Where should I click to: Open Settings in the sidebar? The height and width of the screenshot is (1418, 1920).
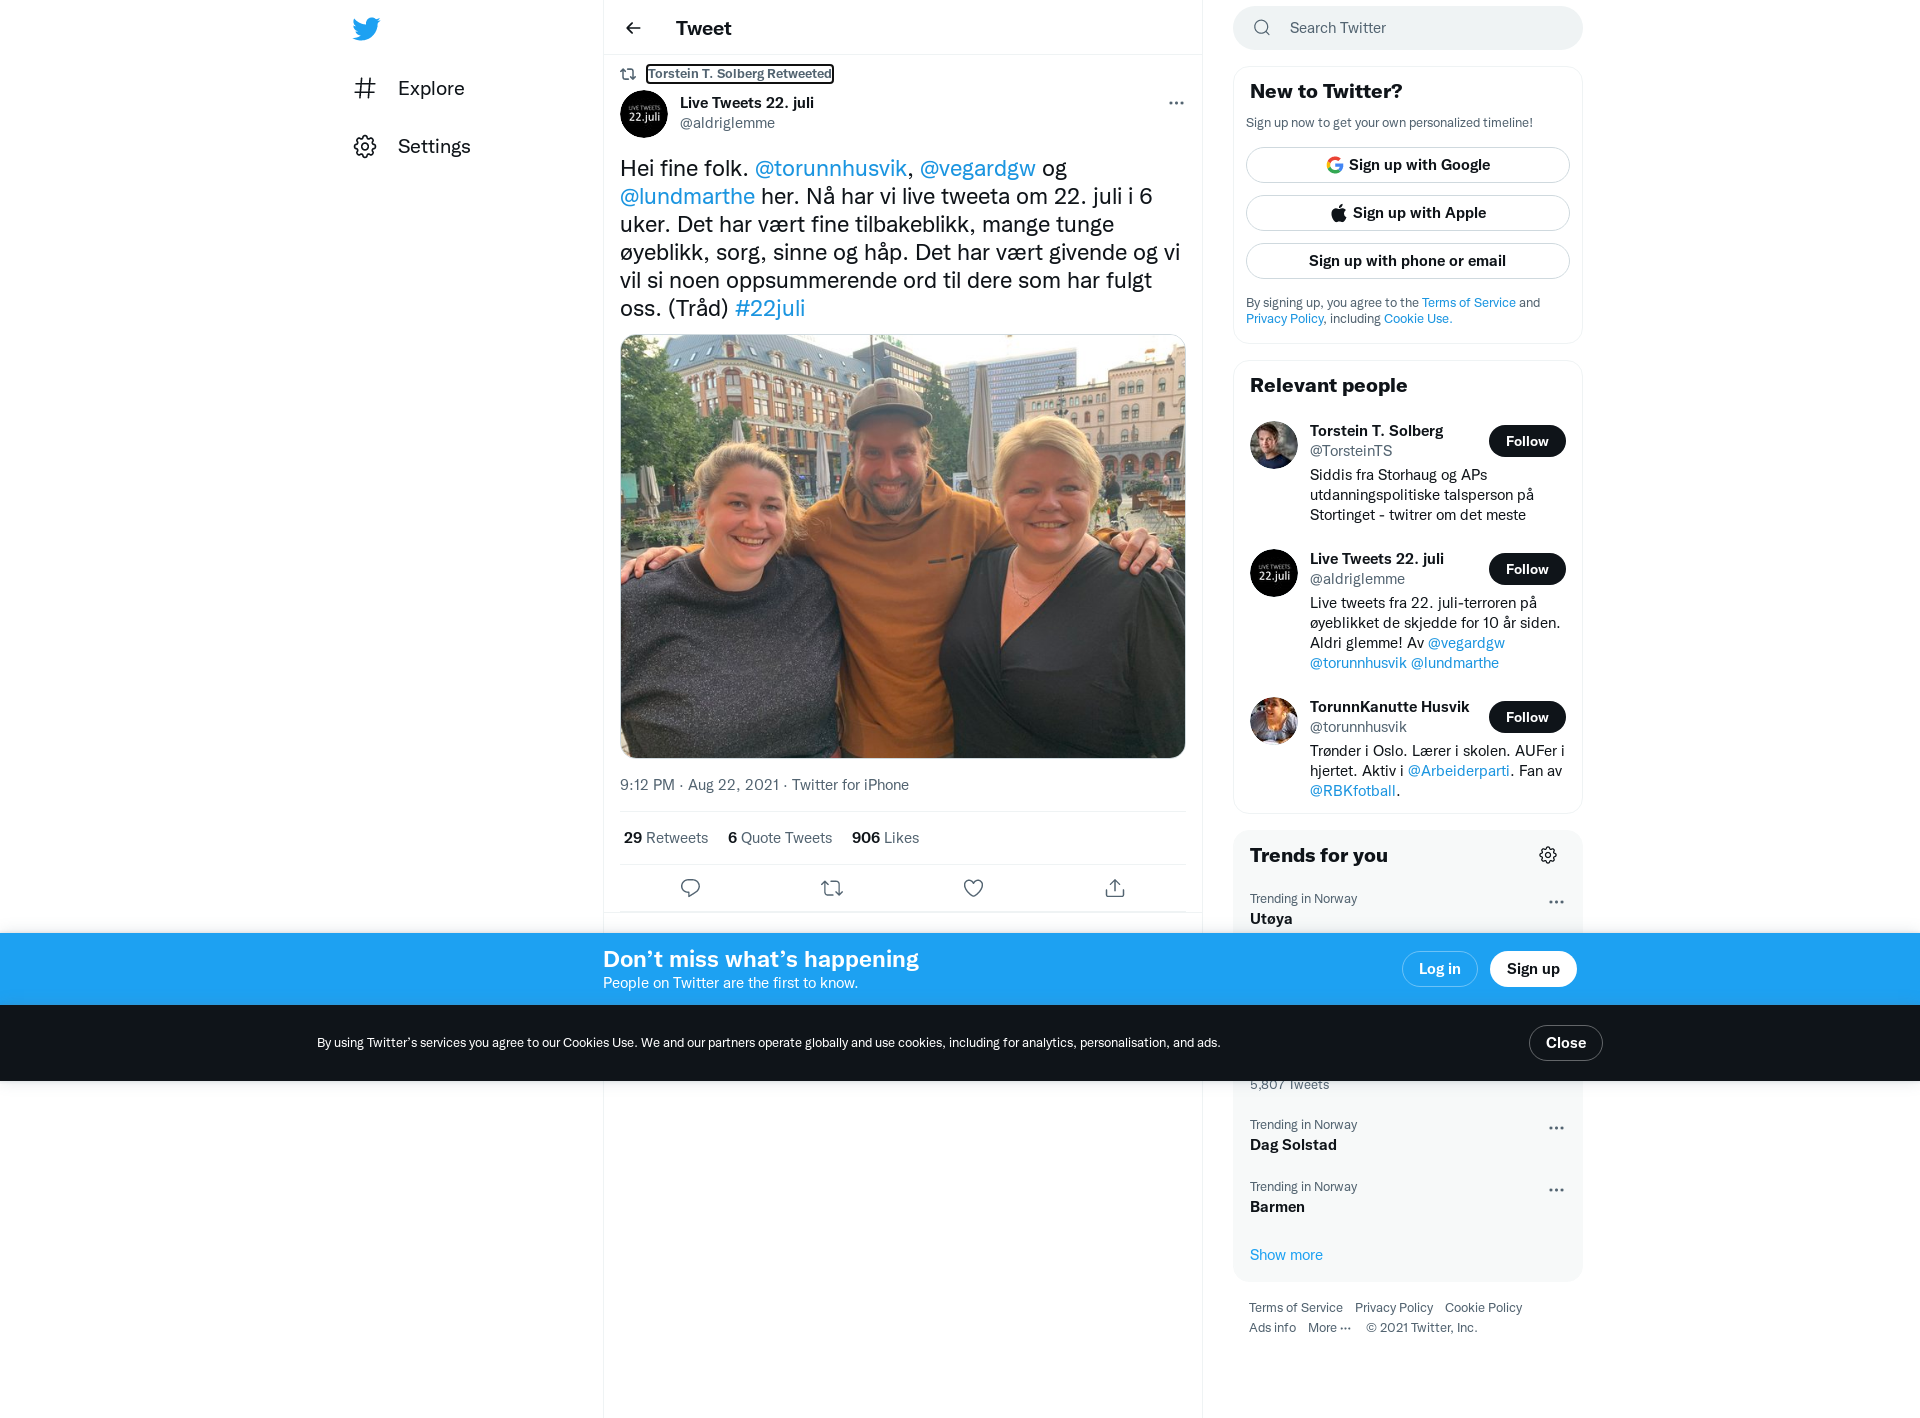pyautogui.click(x=412, y=146)
